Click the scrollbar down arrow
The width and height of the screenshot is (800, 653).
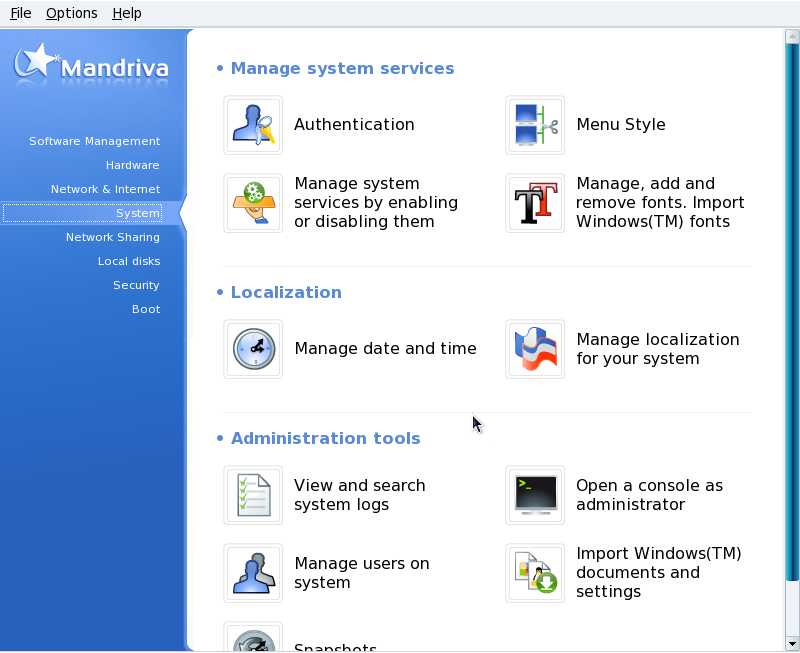point(792,644)
